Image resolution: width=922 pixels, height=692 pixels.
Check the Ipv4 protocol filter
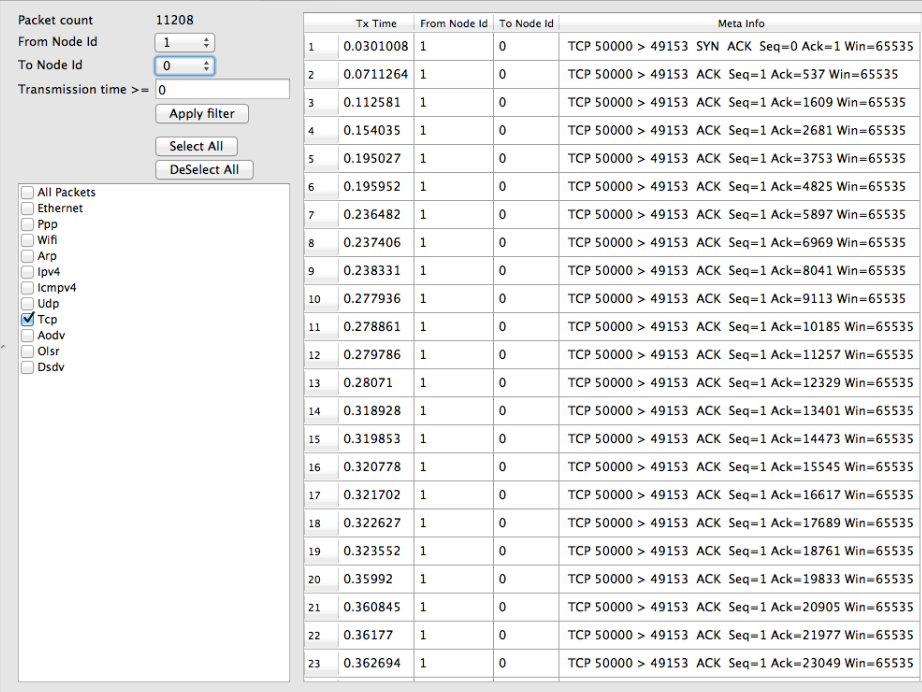click(x=27, y=271)
